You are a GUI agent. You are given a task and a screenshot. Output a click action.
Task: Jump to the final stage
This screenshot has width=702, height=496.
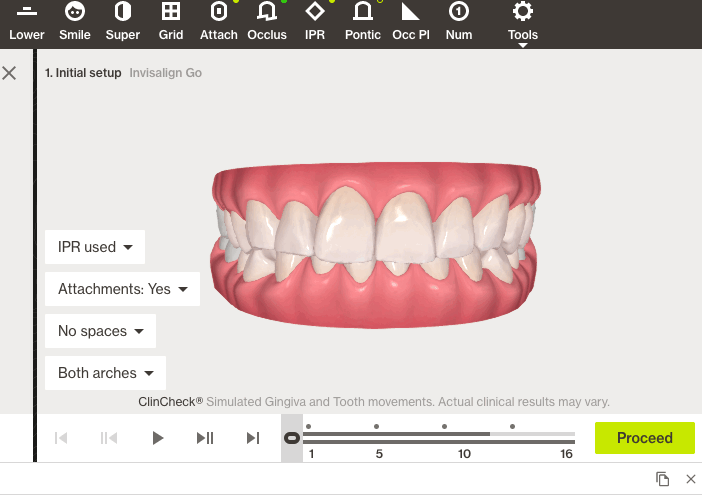point(253,438)
